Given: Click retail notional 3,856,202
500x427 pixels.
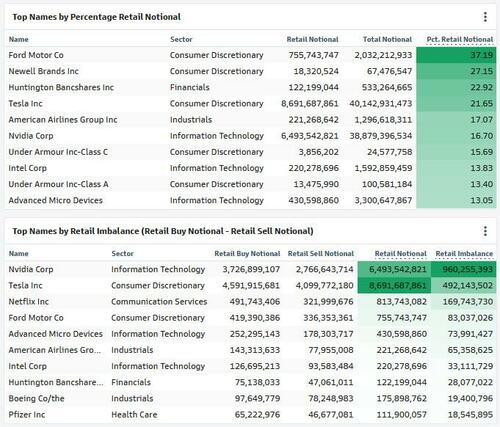Looking at the screenshot, I should pos(319,152).
